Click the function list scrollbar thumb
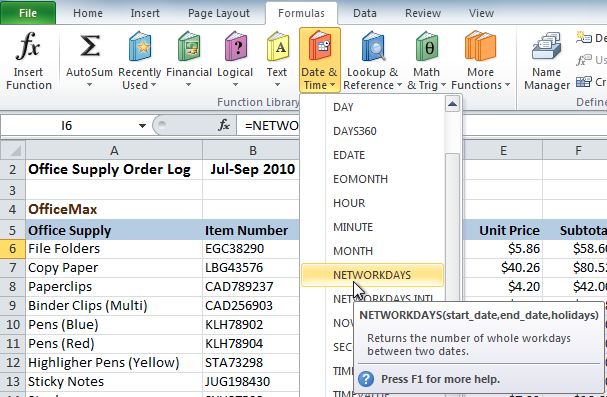This screenshot has height=397, width=607. tap(452, 228)
